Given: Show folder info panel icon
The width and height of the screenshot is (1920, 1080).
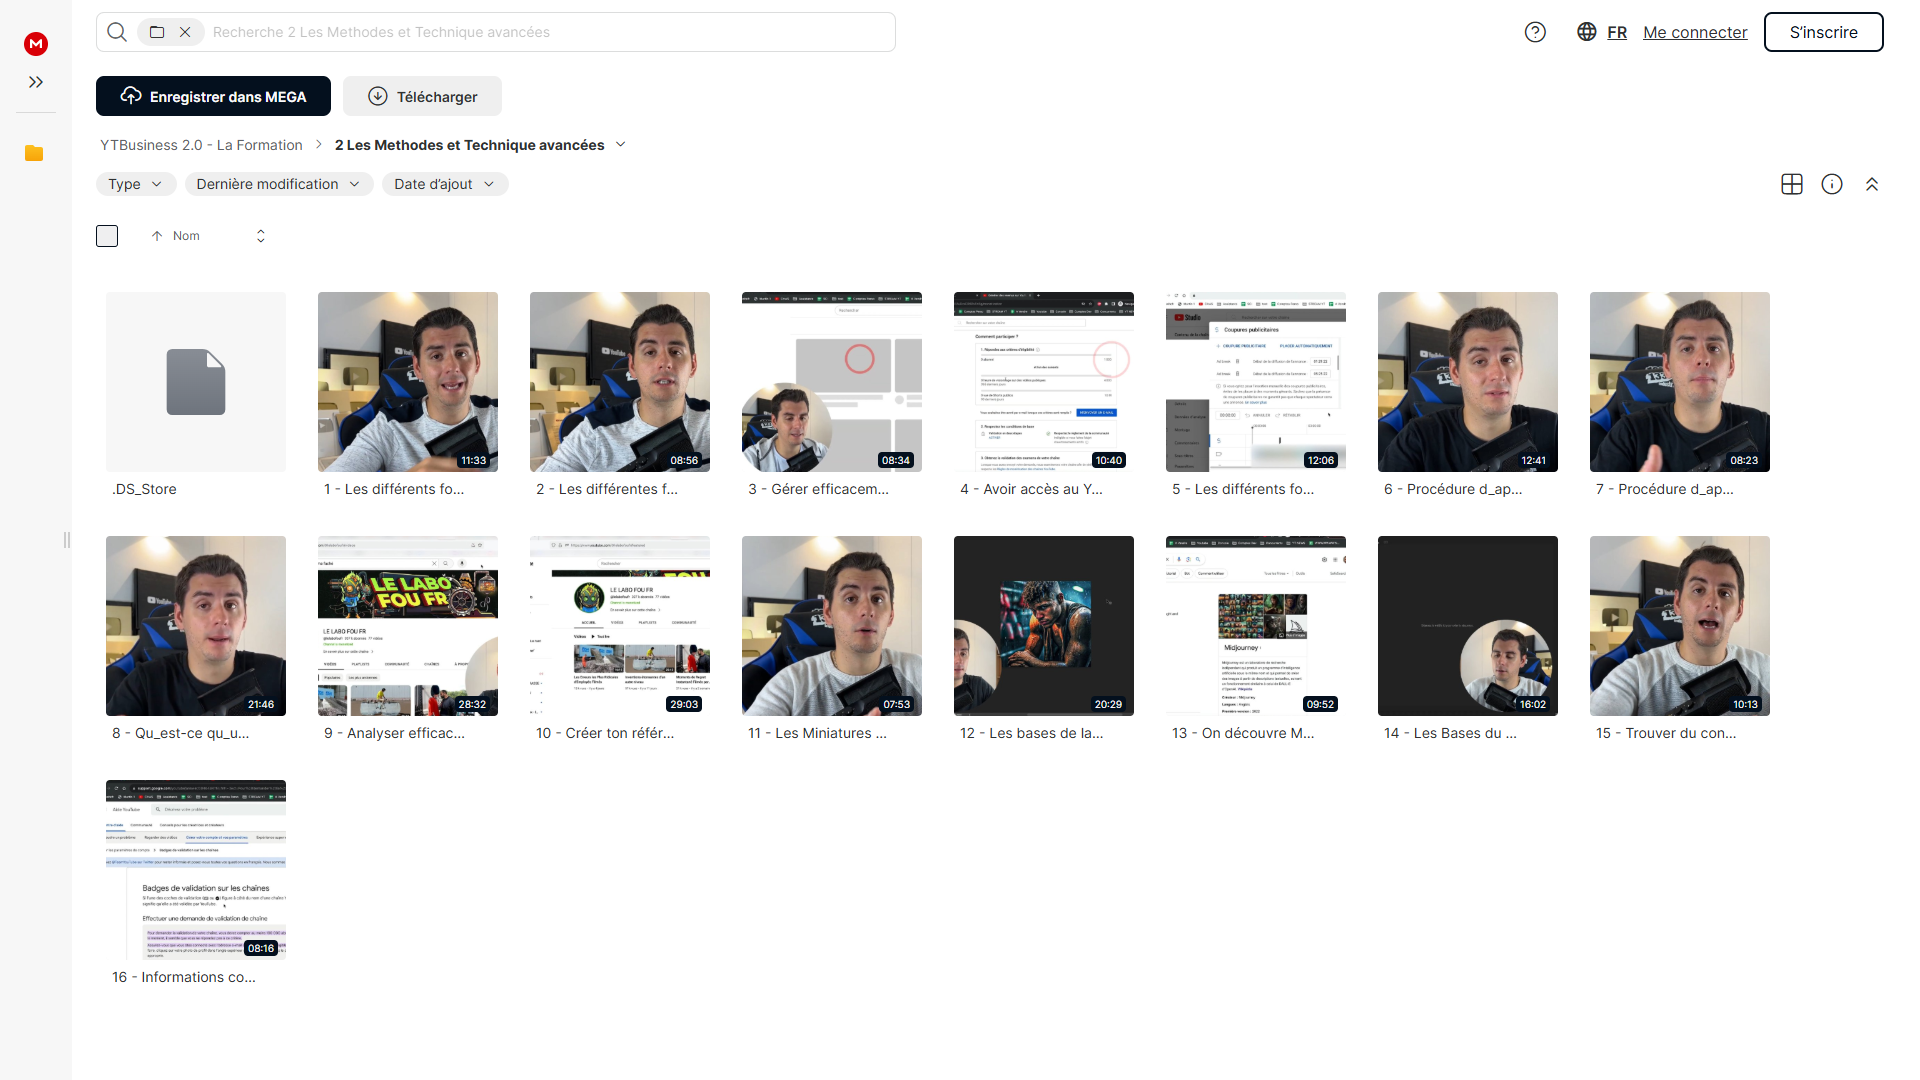Looking at the screenshot, I should 1832,184.
